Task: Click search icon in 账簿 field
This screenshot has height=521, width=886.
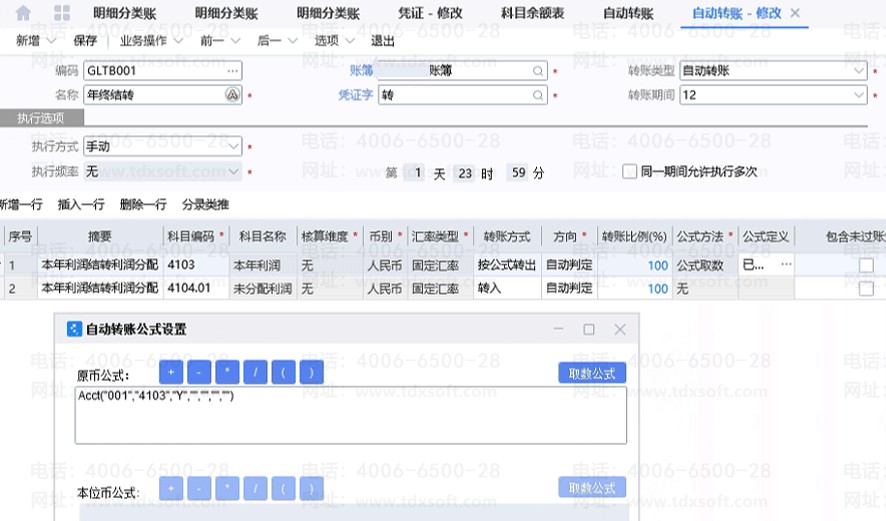Action: point(538,71)
